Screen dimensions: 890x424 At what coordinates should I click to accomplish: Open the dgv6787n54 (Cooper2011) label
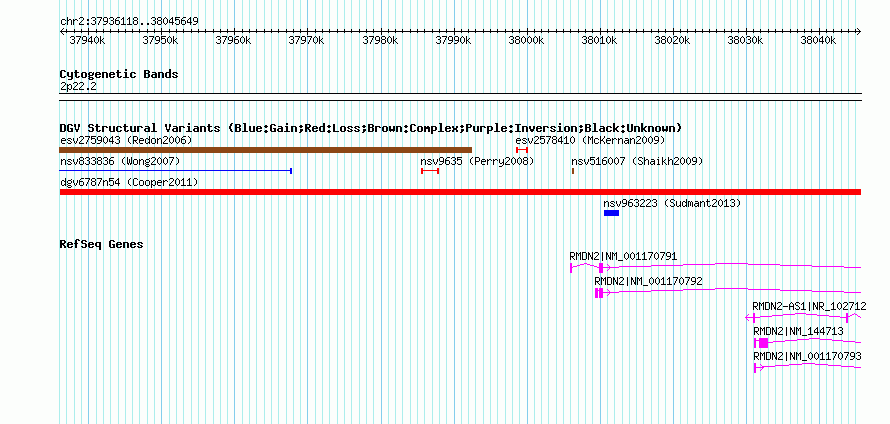[129, 182]
